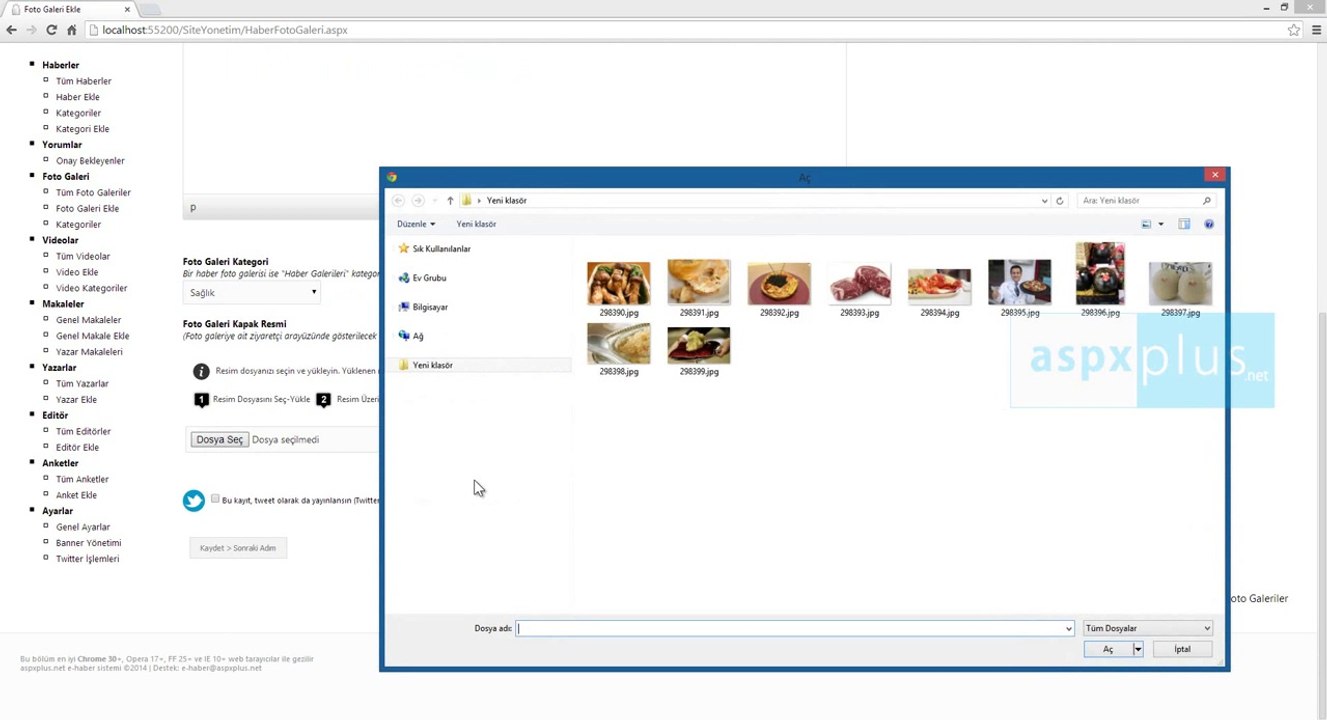Open the Anket Ekle link
The image size is (1327, 720).
pyautogui.click(x=77, y=495)
